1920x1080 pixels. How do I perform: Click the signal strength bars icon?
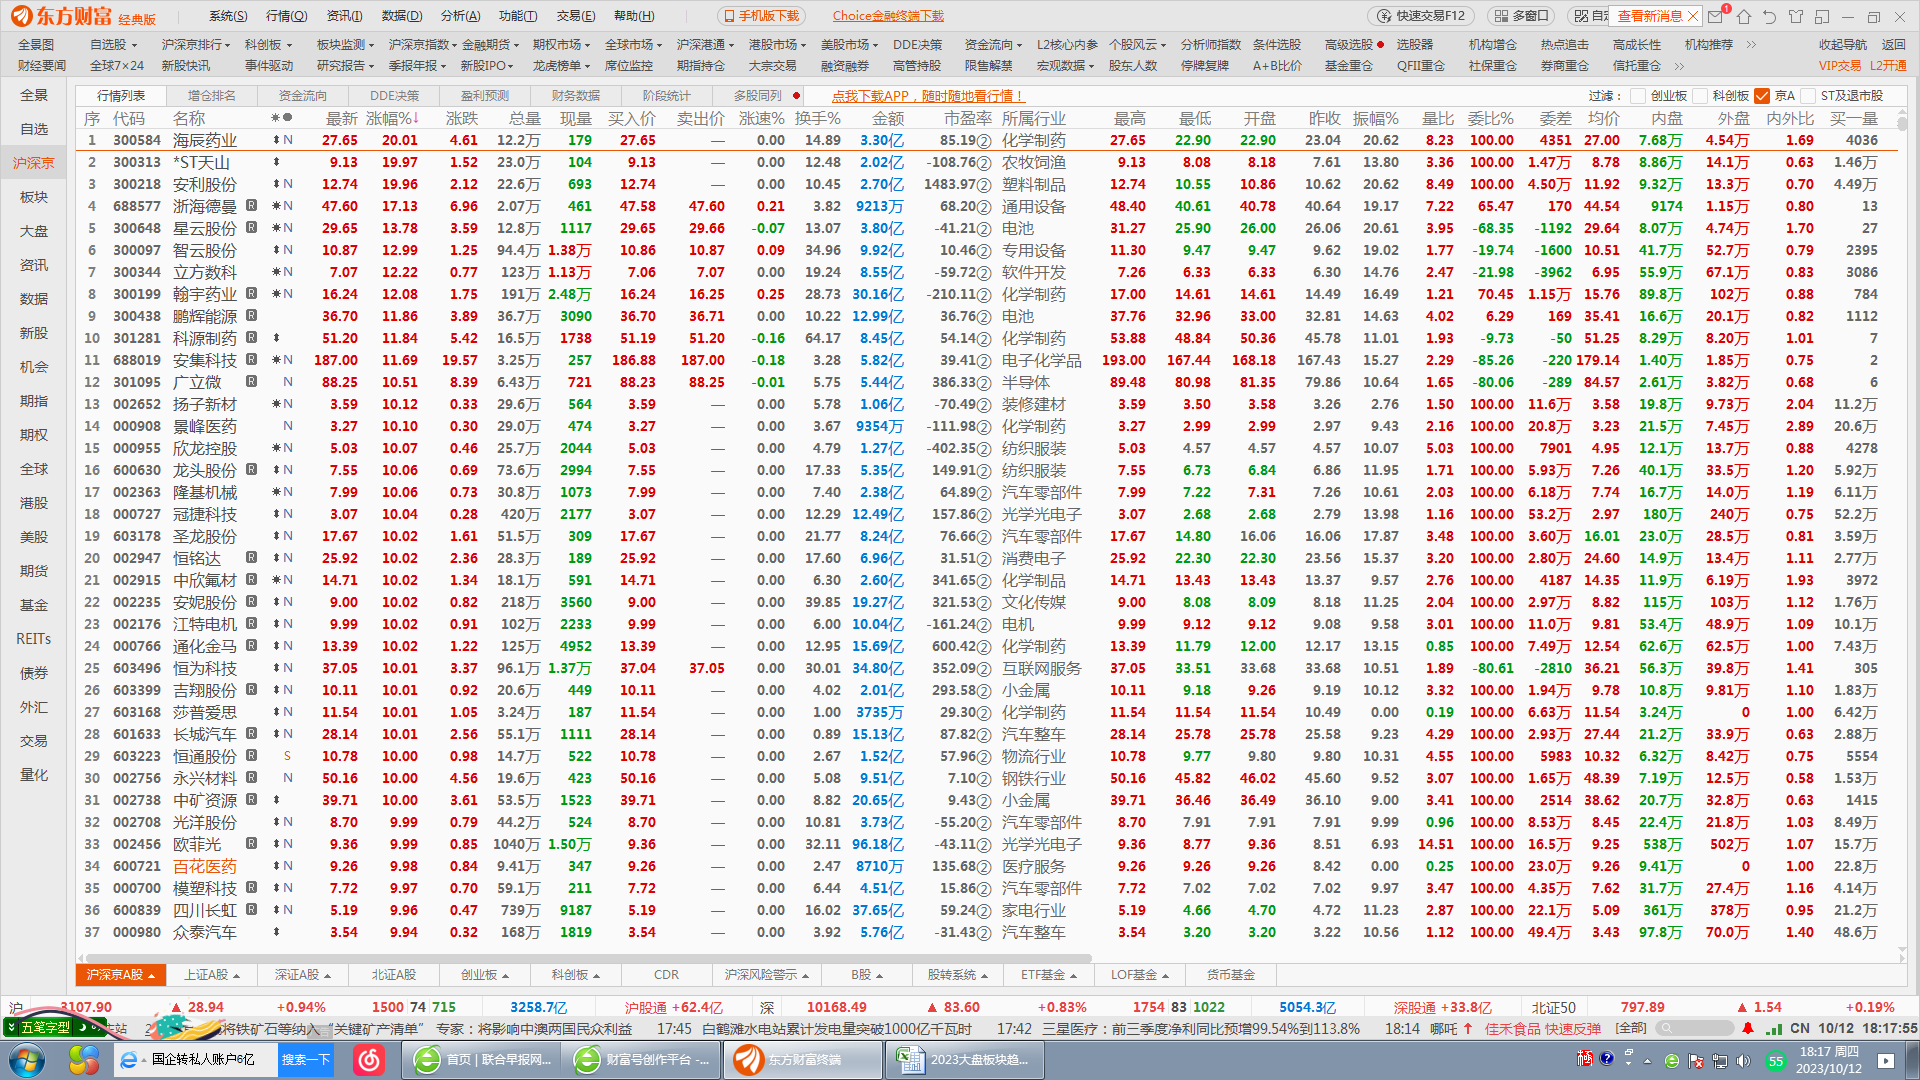(1774, 1028)
